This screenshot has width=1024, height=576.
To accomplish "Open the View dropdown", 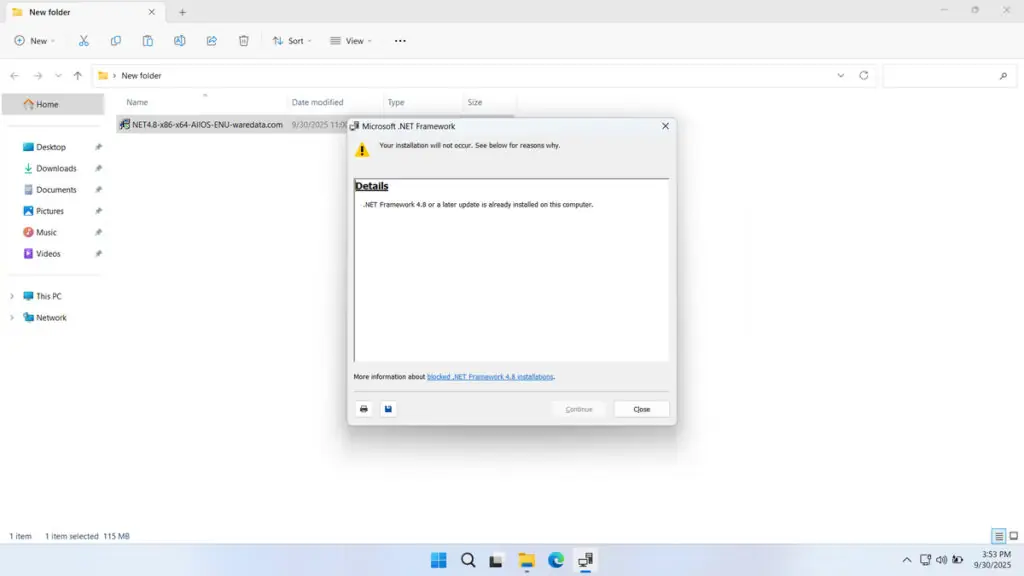I will tap(350, 41).
